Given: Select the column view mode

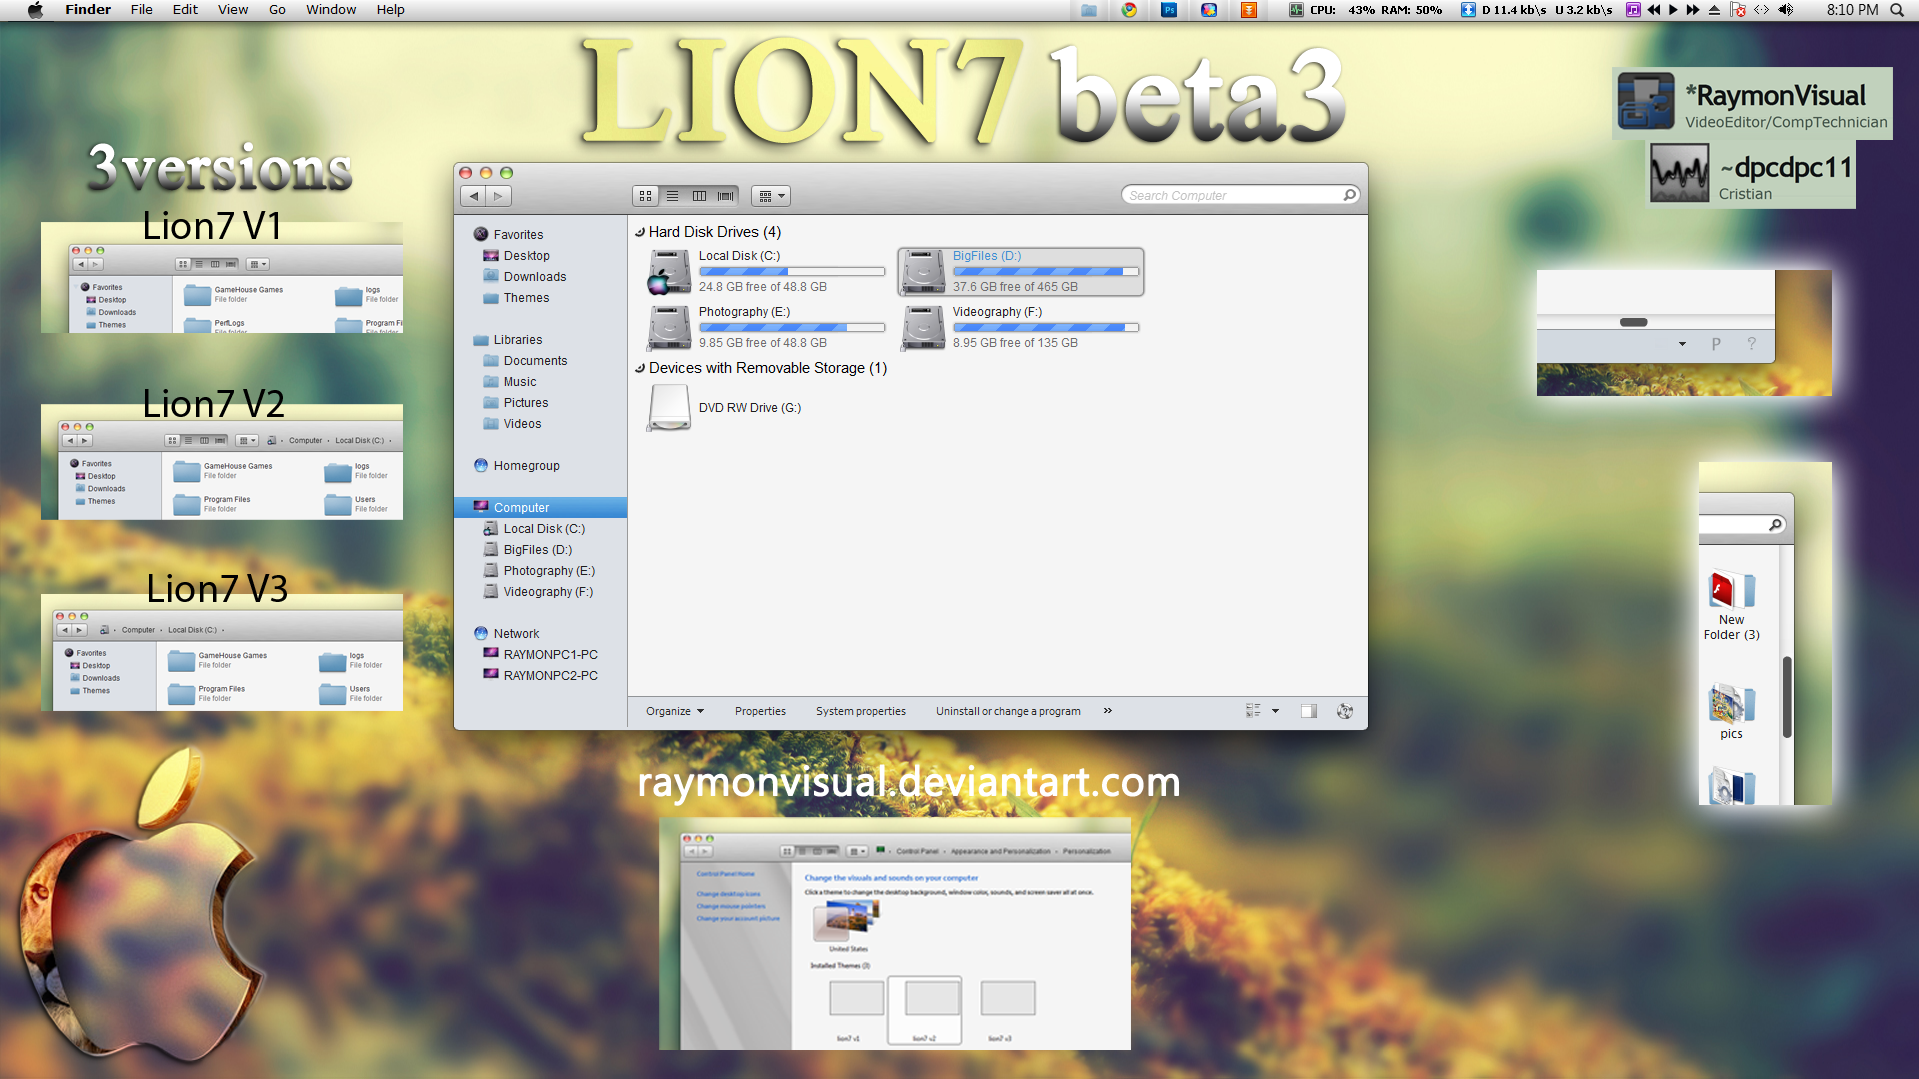Looking at the screenshot, I should (x=699, y=196).
